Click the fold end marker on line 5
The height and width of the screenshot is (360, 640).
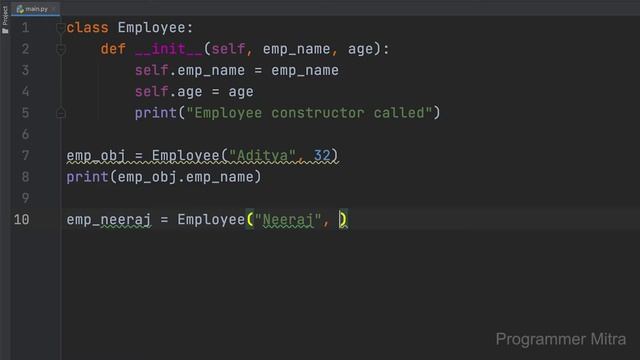(x=60, y=113)
